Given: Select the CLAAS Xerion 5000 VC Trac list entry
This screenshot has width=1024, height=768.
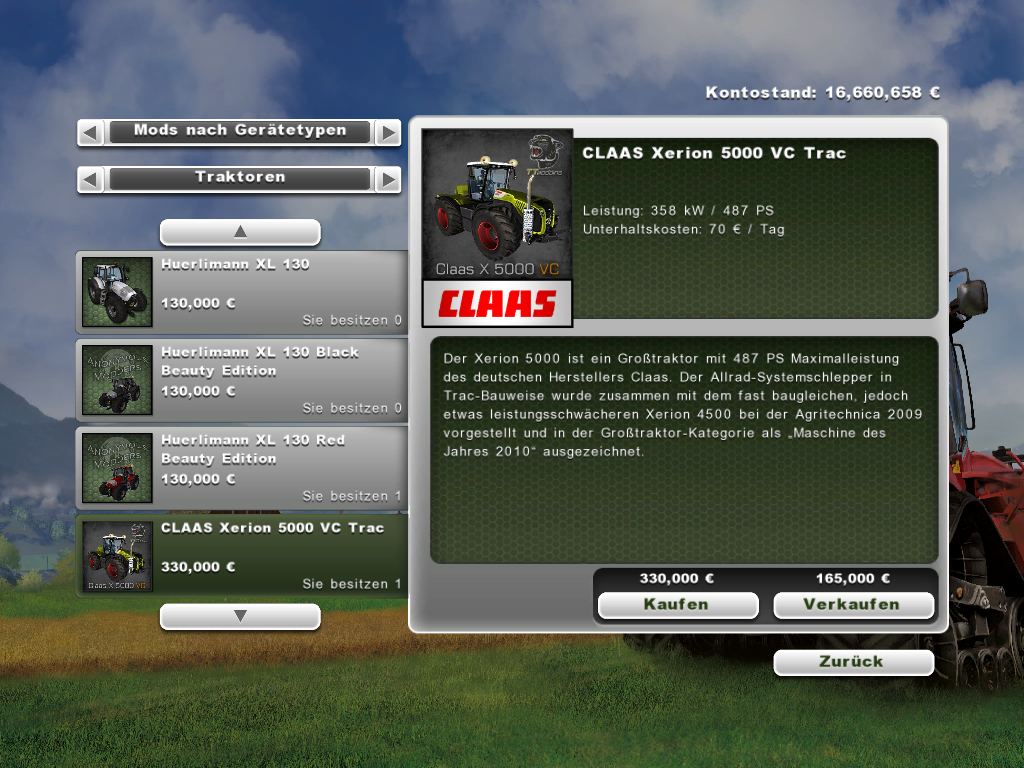Looking at the screenshot, I should pyautogui.click(x=242, y=556).
